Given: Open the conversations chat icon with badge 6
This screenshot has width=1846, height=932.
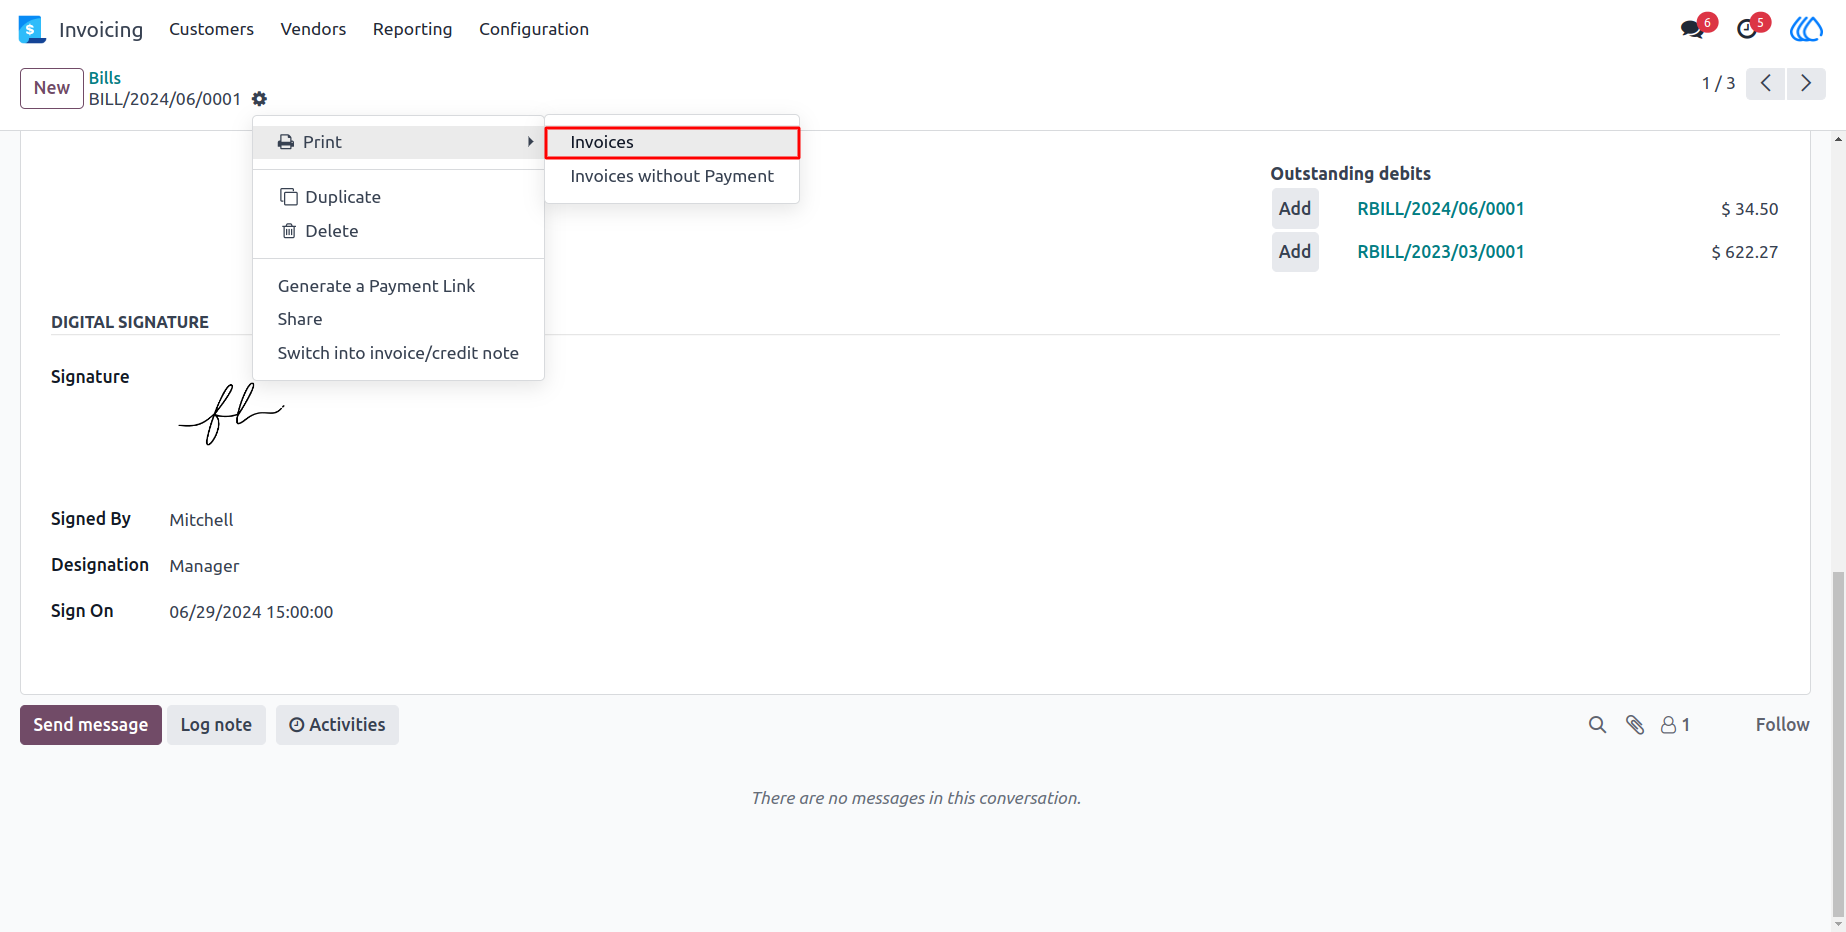Looking at the screenshot, I should click(1693, 29).
